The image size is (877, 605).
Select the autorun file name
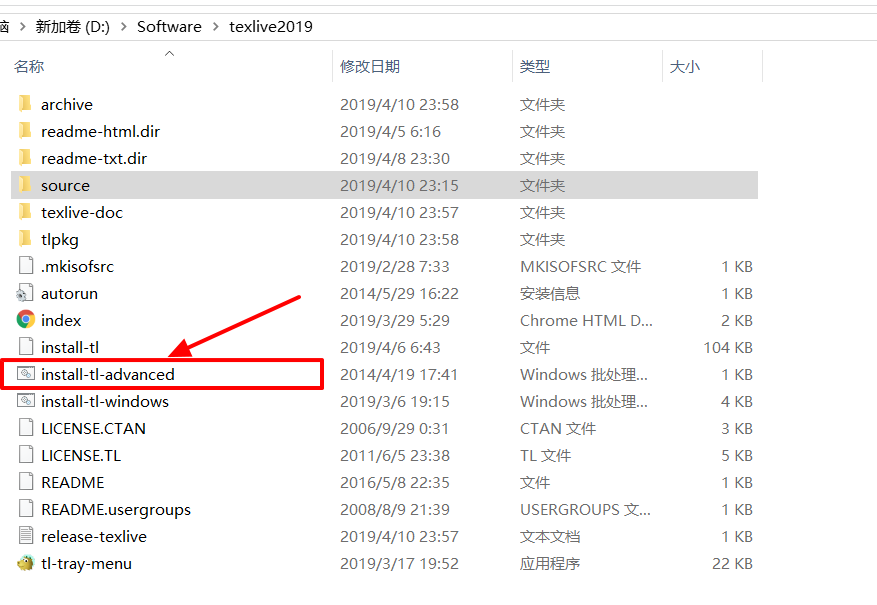pyautogui.click(x=69, y=294)
